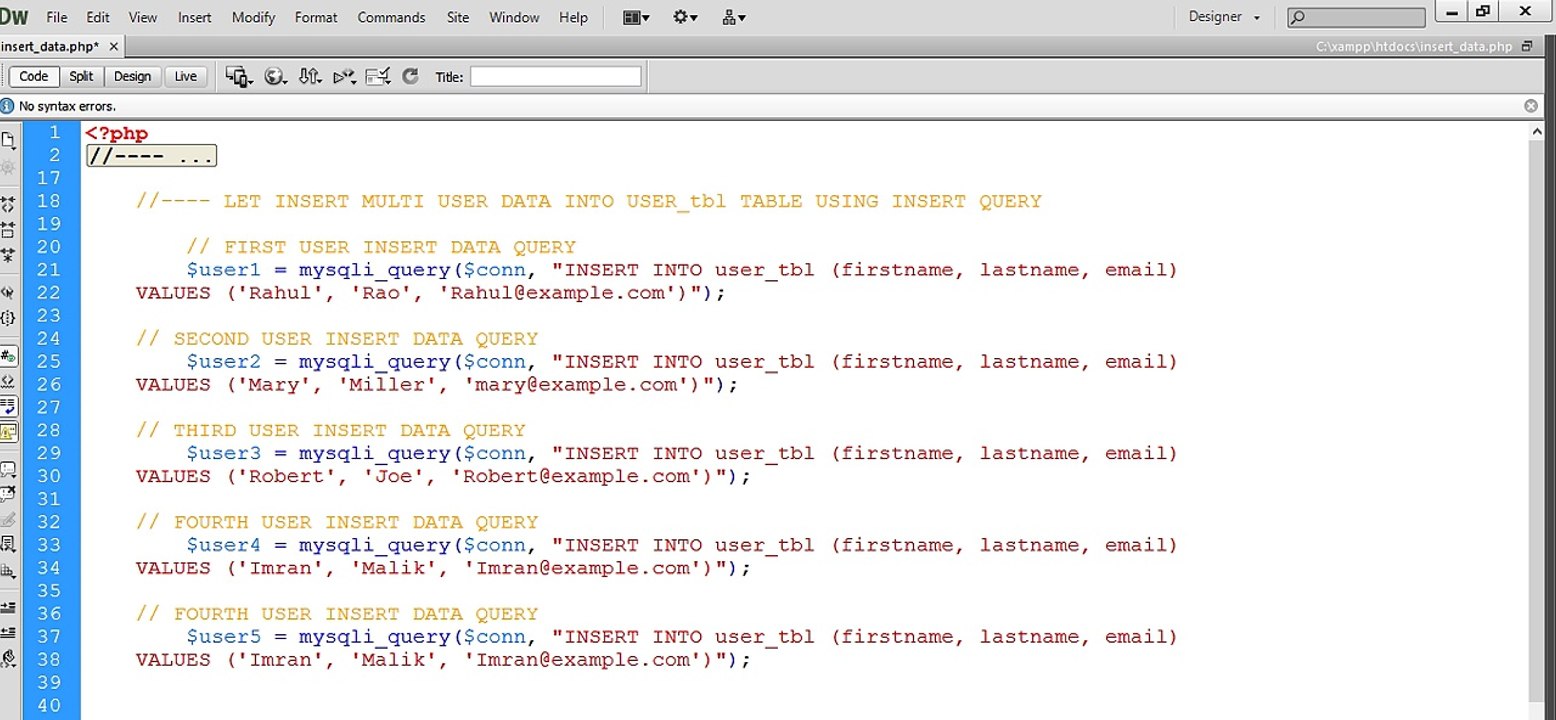Dismiss the No syntax errors info bar
1556x720 pixels.
(x=1531, y=106)
